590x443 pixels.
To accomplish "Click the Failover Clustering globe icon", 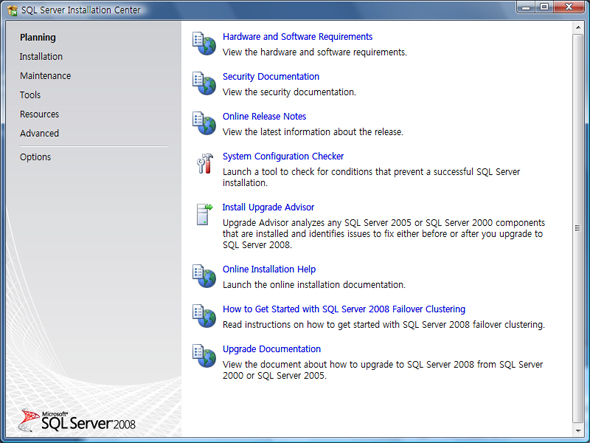I will coord(204,316).
